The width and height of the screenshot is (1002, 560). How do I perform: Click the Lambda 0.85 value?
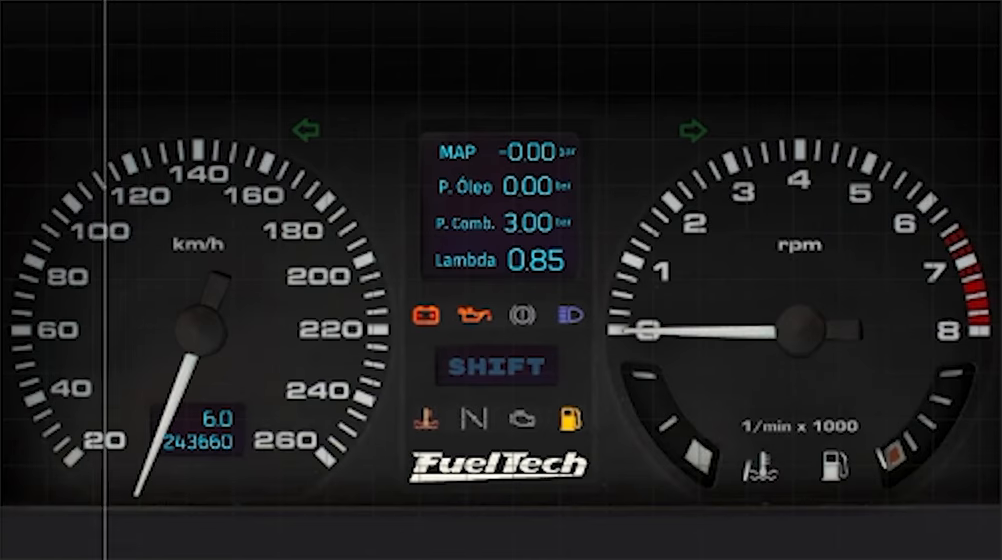(536, 260)
